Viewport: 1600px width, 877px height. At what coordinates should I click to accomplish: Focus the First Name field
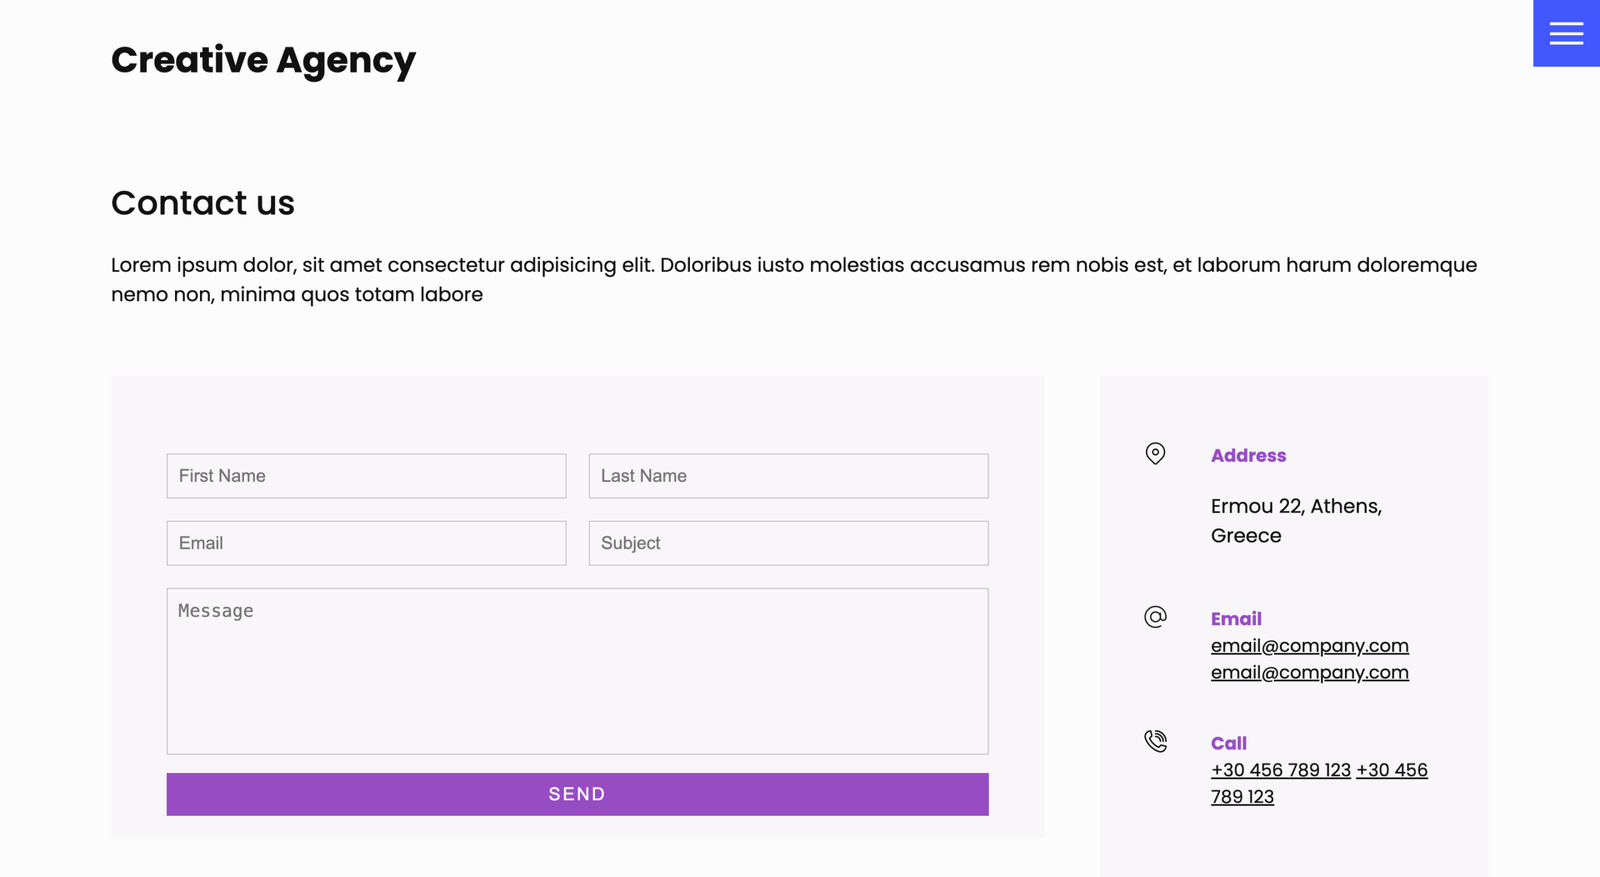(x=366, y=476)
